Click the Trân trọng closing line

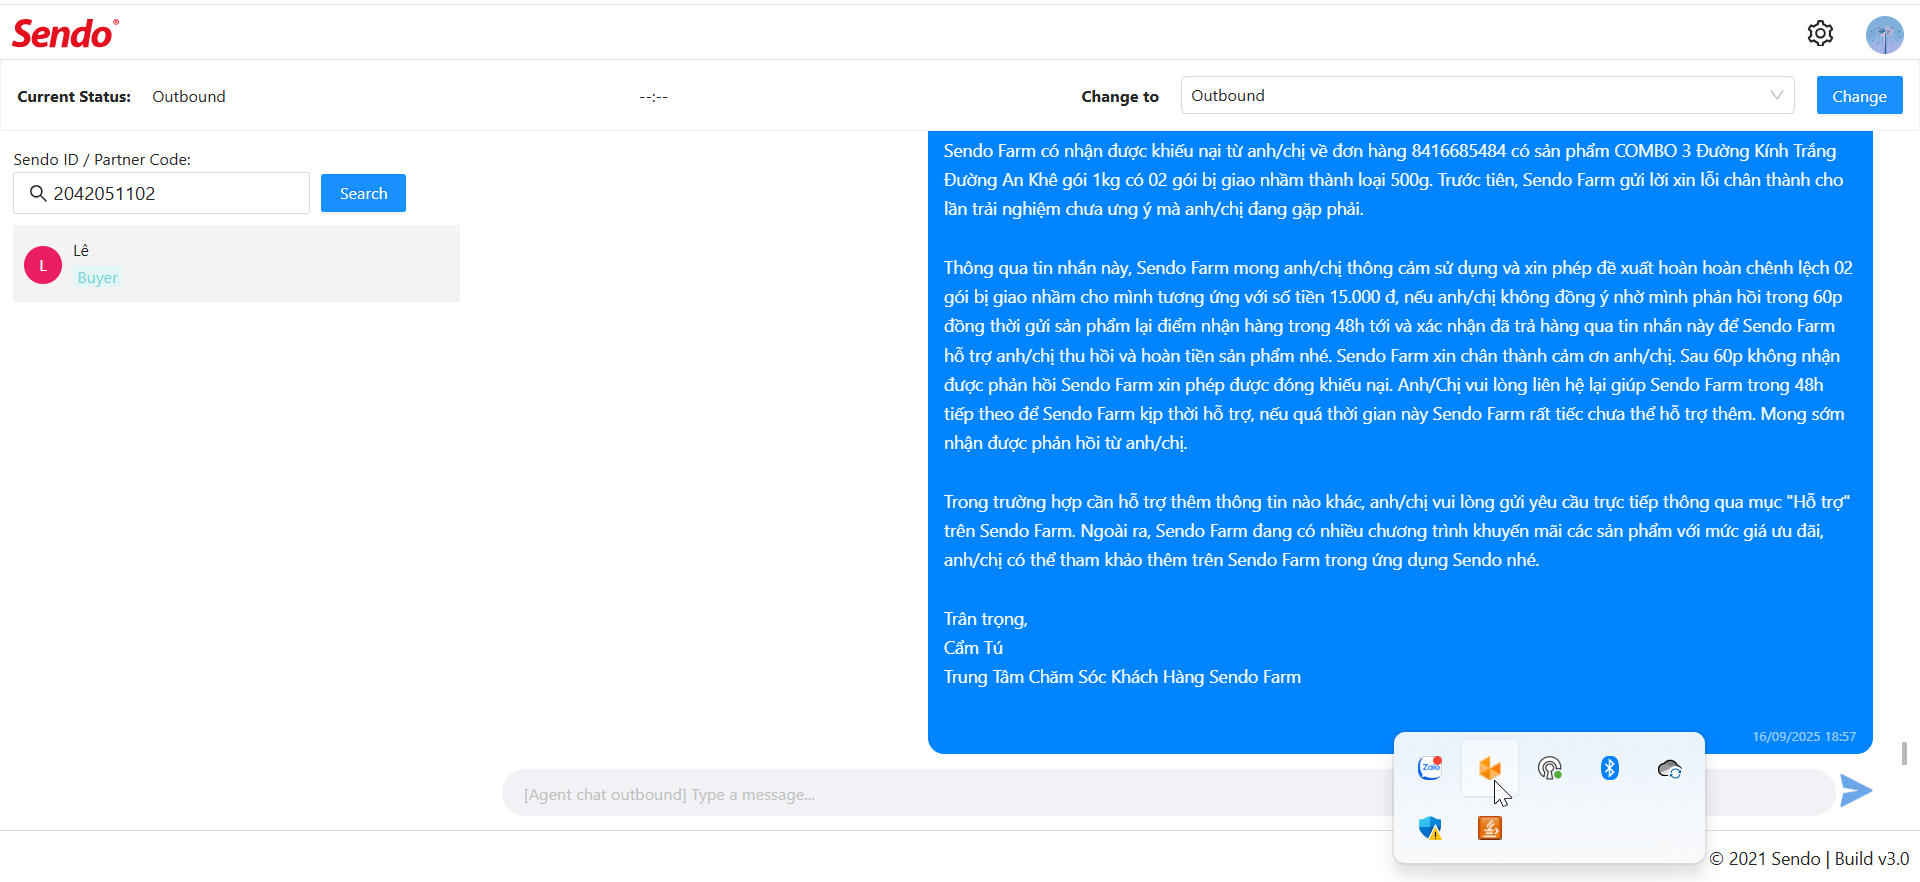986,619
